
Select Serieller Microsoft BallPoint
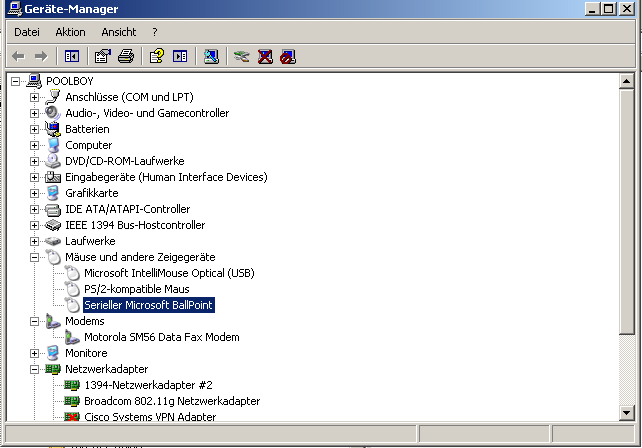[149, 305]
